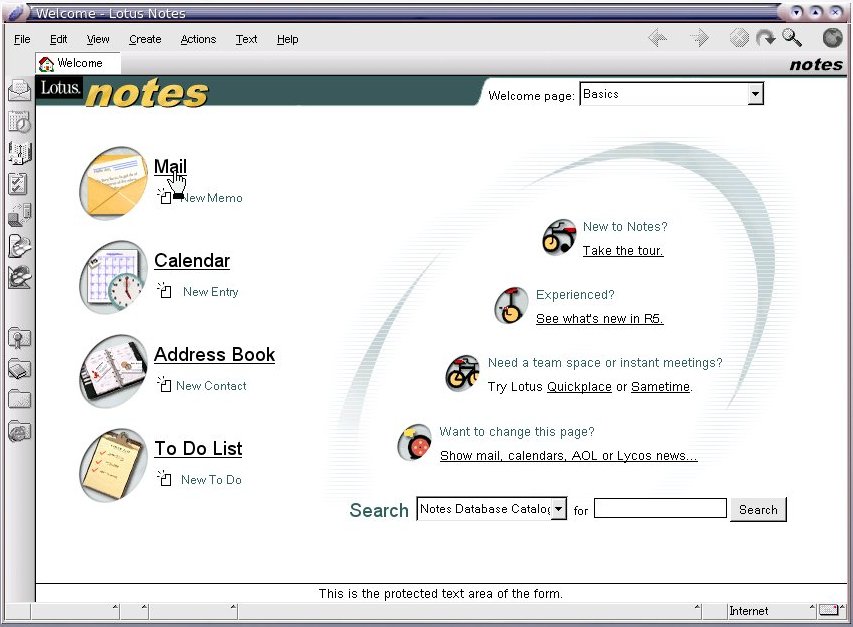Click the search text input field
This screenshot has width=853, height=627.
click(x=660, y=508)
